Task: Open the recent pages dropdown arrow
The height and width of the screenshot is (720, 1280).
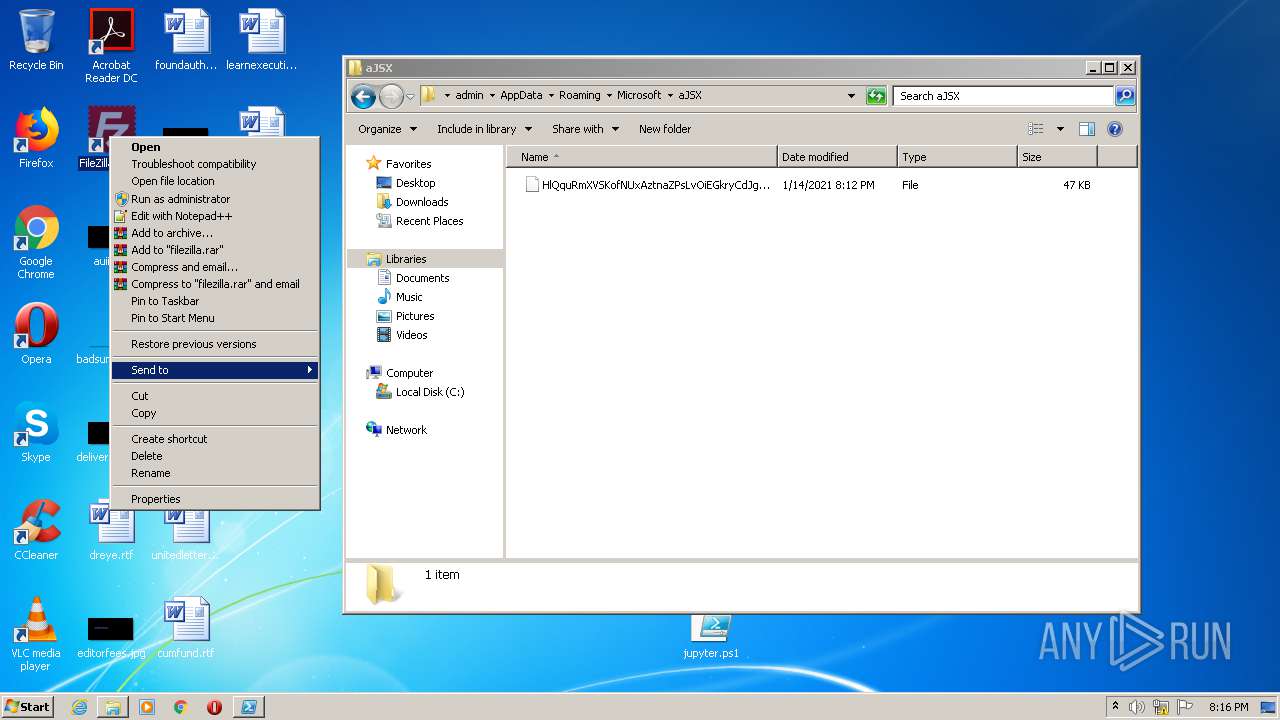Action: point(410,97)
